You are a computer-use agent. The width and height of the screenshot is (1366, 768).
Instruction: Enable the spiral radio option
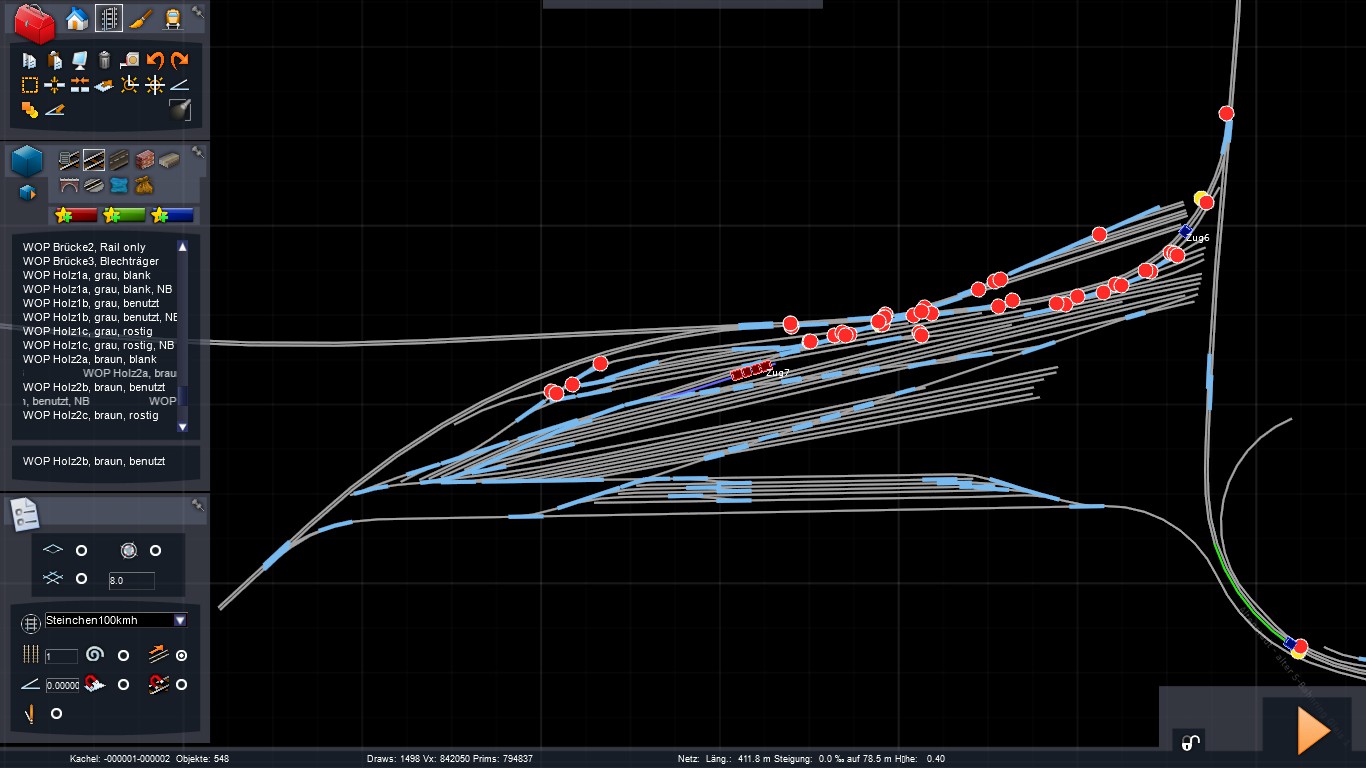pyautogui.click(x=123, y=656)
